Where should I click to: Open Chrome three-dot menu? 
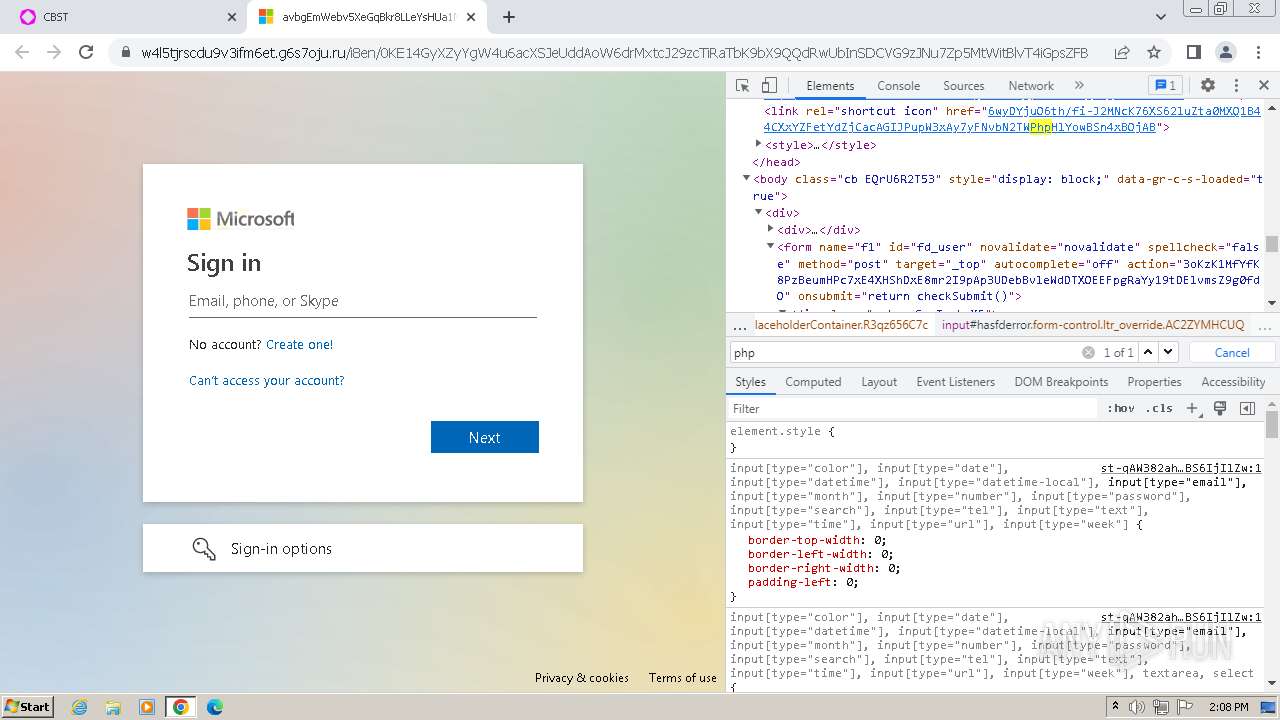(1258, 52)
